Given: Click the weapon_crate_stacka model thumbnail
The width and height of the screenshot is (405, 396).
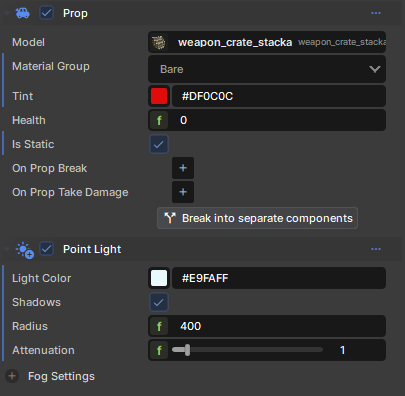Looking at the screenshot, I should point(159,42).
